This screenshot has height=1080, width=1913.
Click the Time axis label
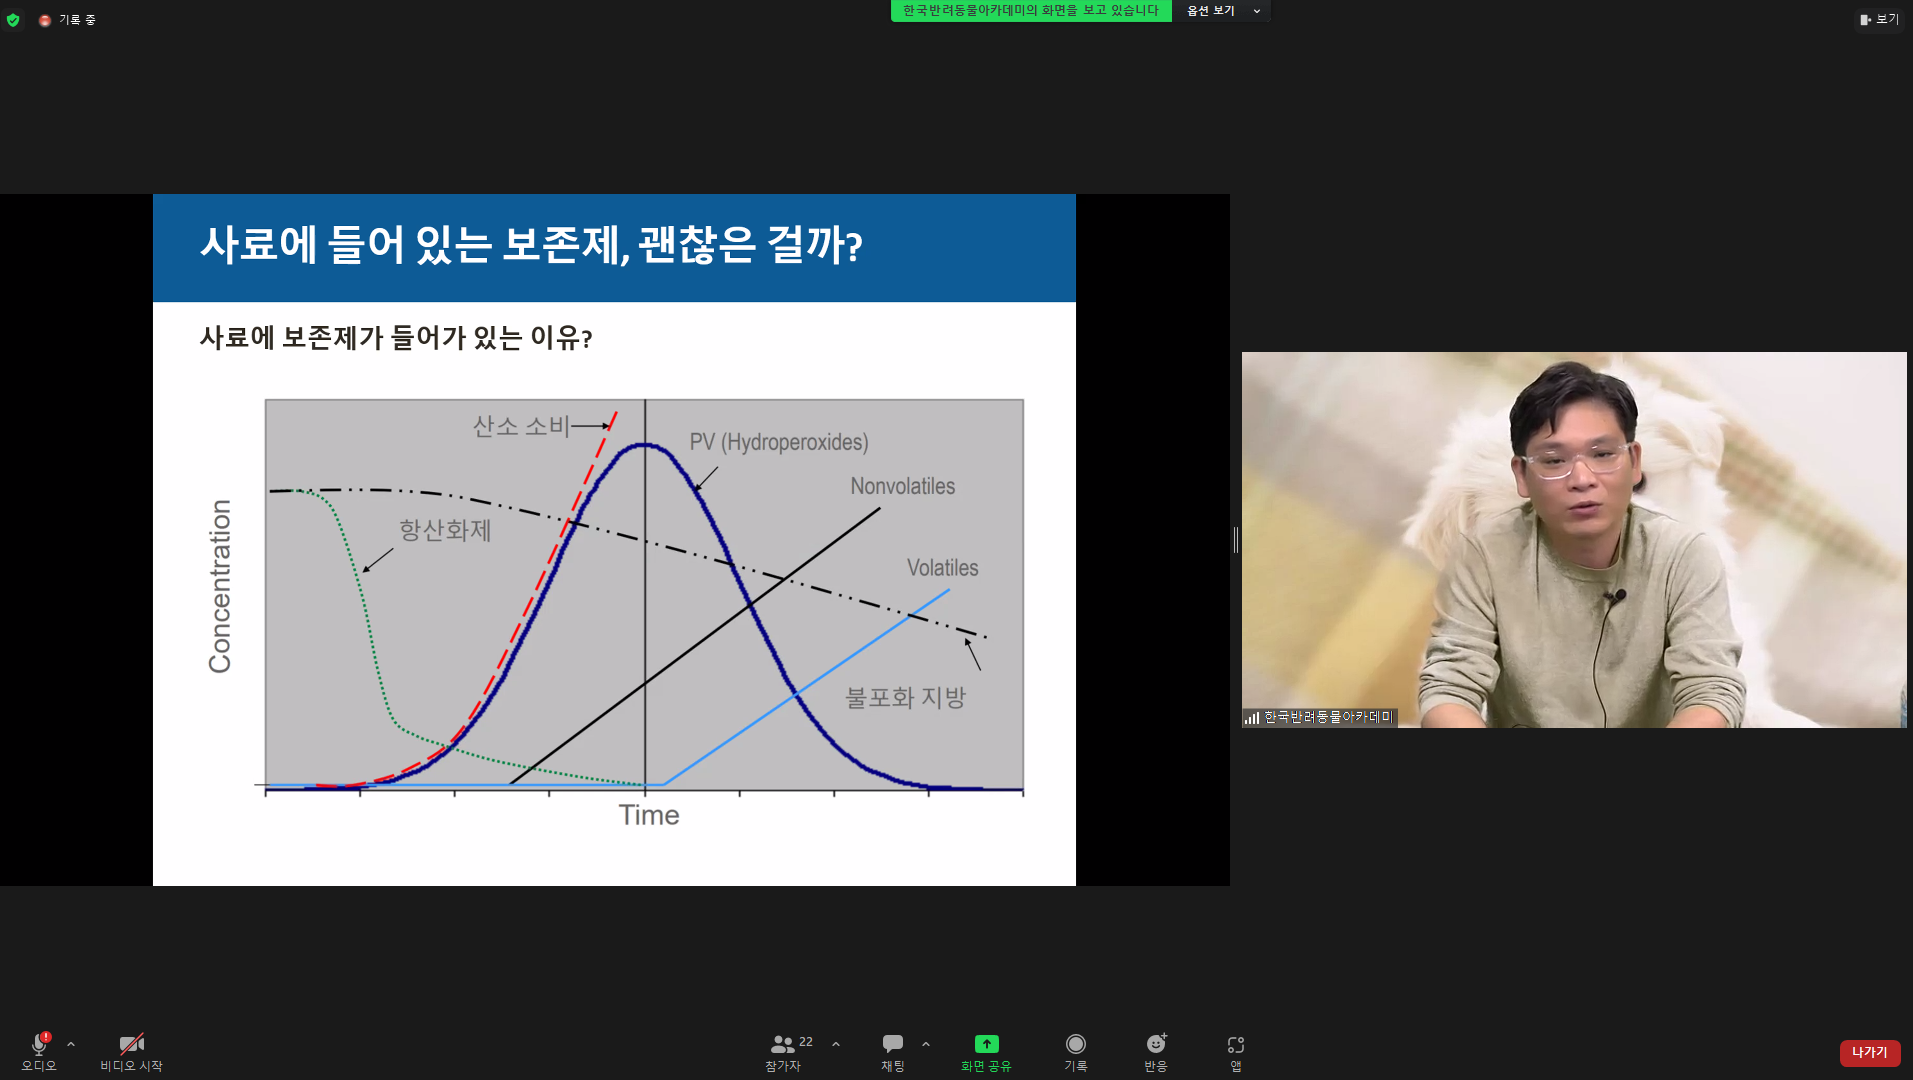tap(649, 815)
